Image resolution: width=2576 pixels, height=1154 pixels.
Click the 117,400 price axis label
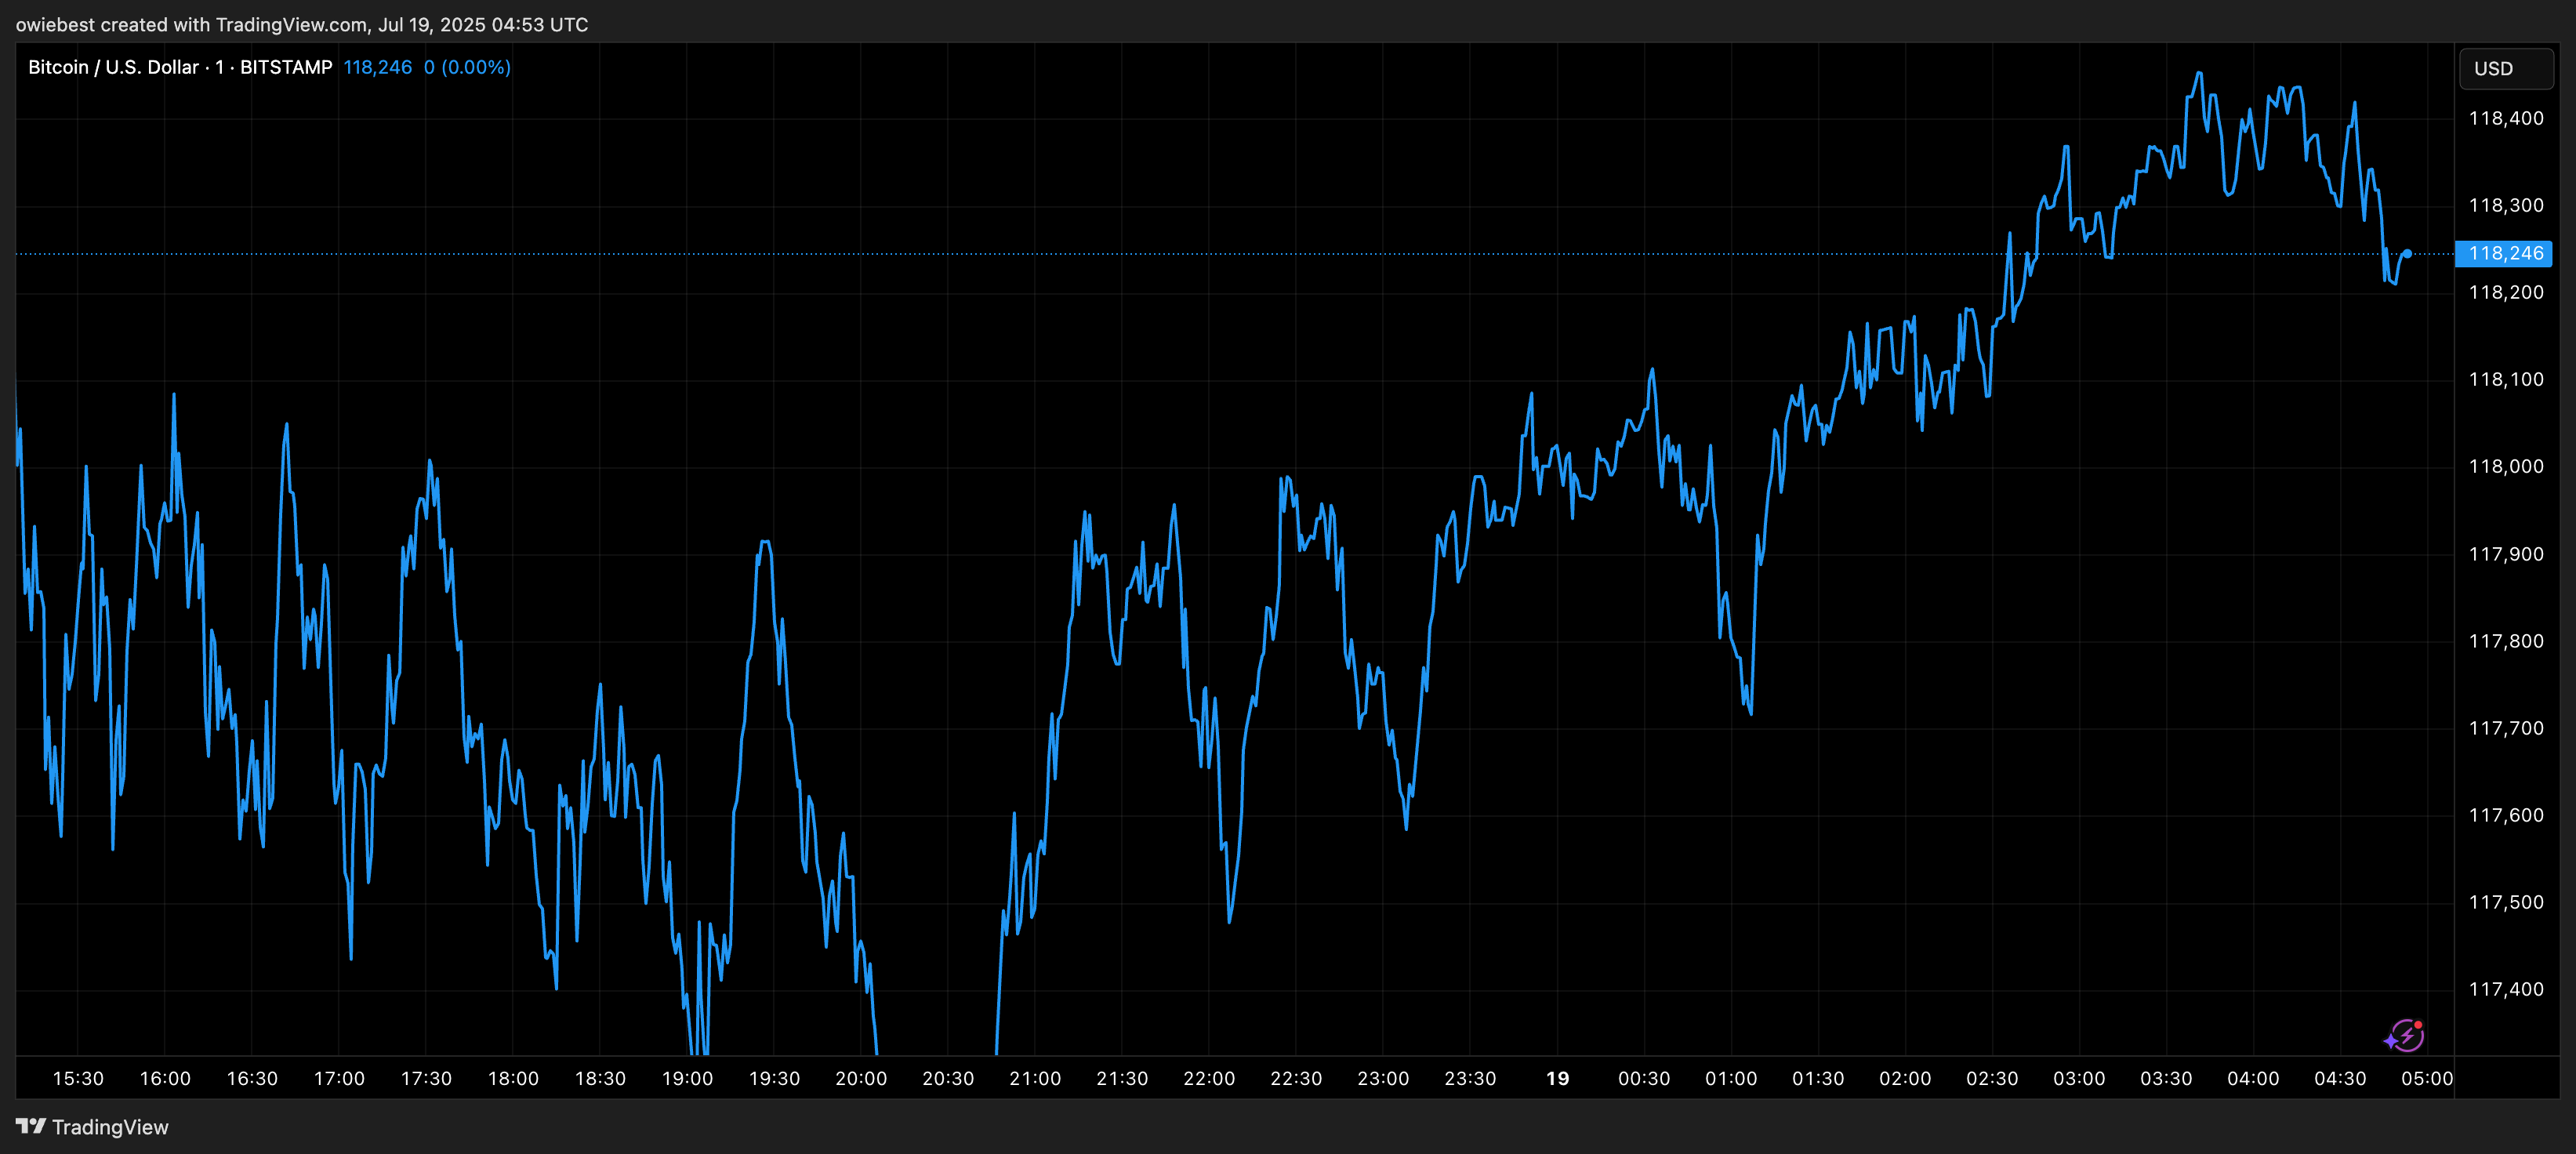click(x=2506, y=989)
